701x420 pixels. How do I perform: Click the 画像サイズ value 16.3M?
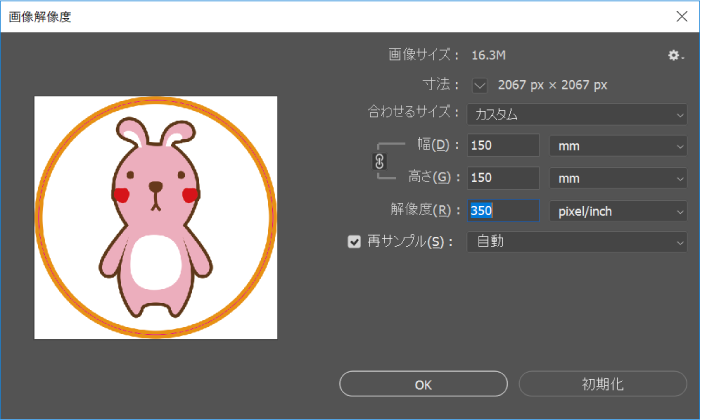[x=489, y=55]
